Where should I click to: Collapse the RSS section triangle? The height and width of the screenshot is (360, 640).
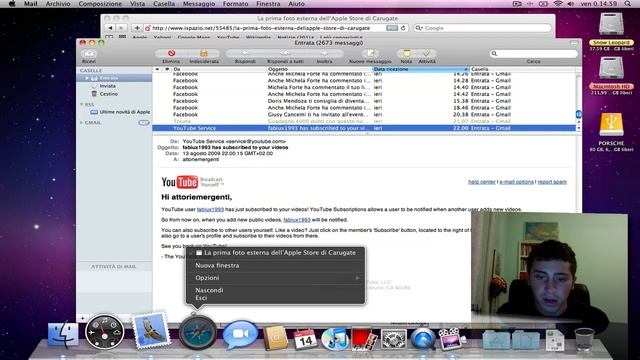(81, 104)
